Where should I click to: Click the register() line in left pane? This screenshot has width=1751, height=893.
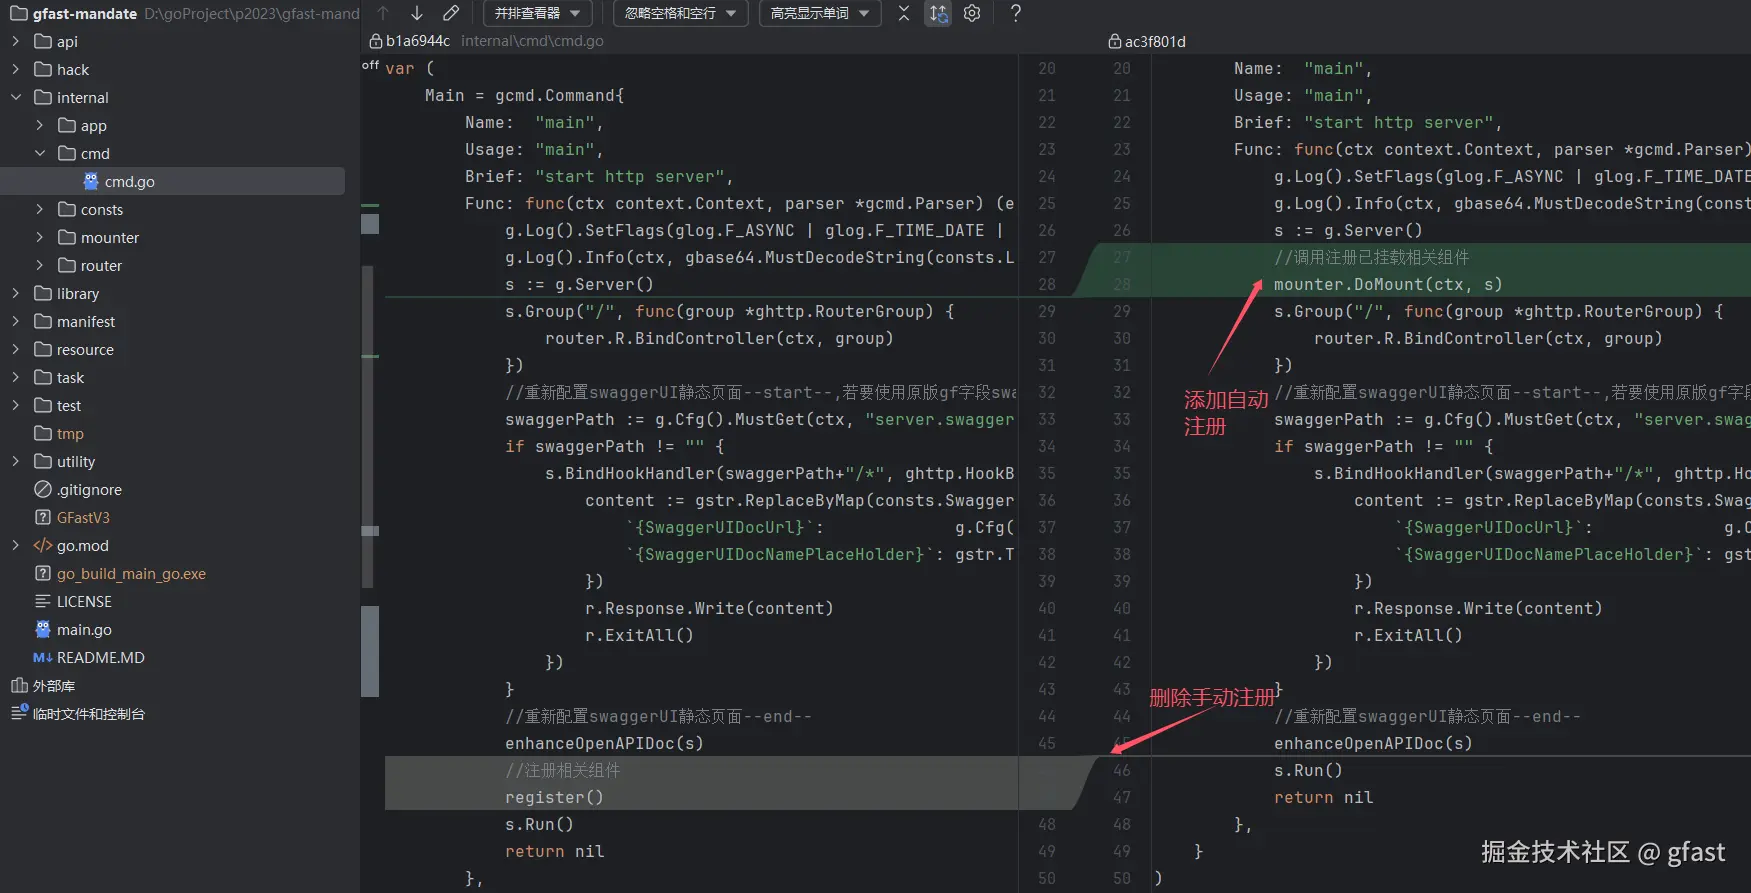[x=554, y=797]
